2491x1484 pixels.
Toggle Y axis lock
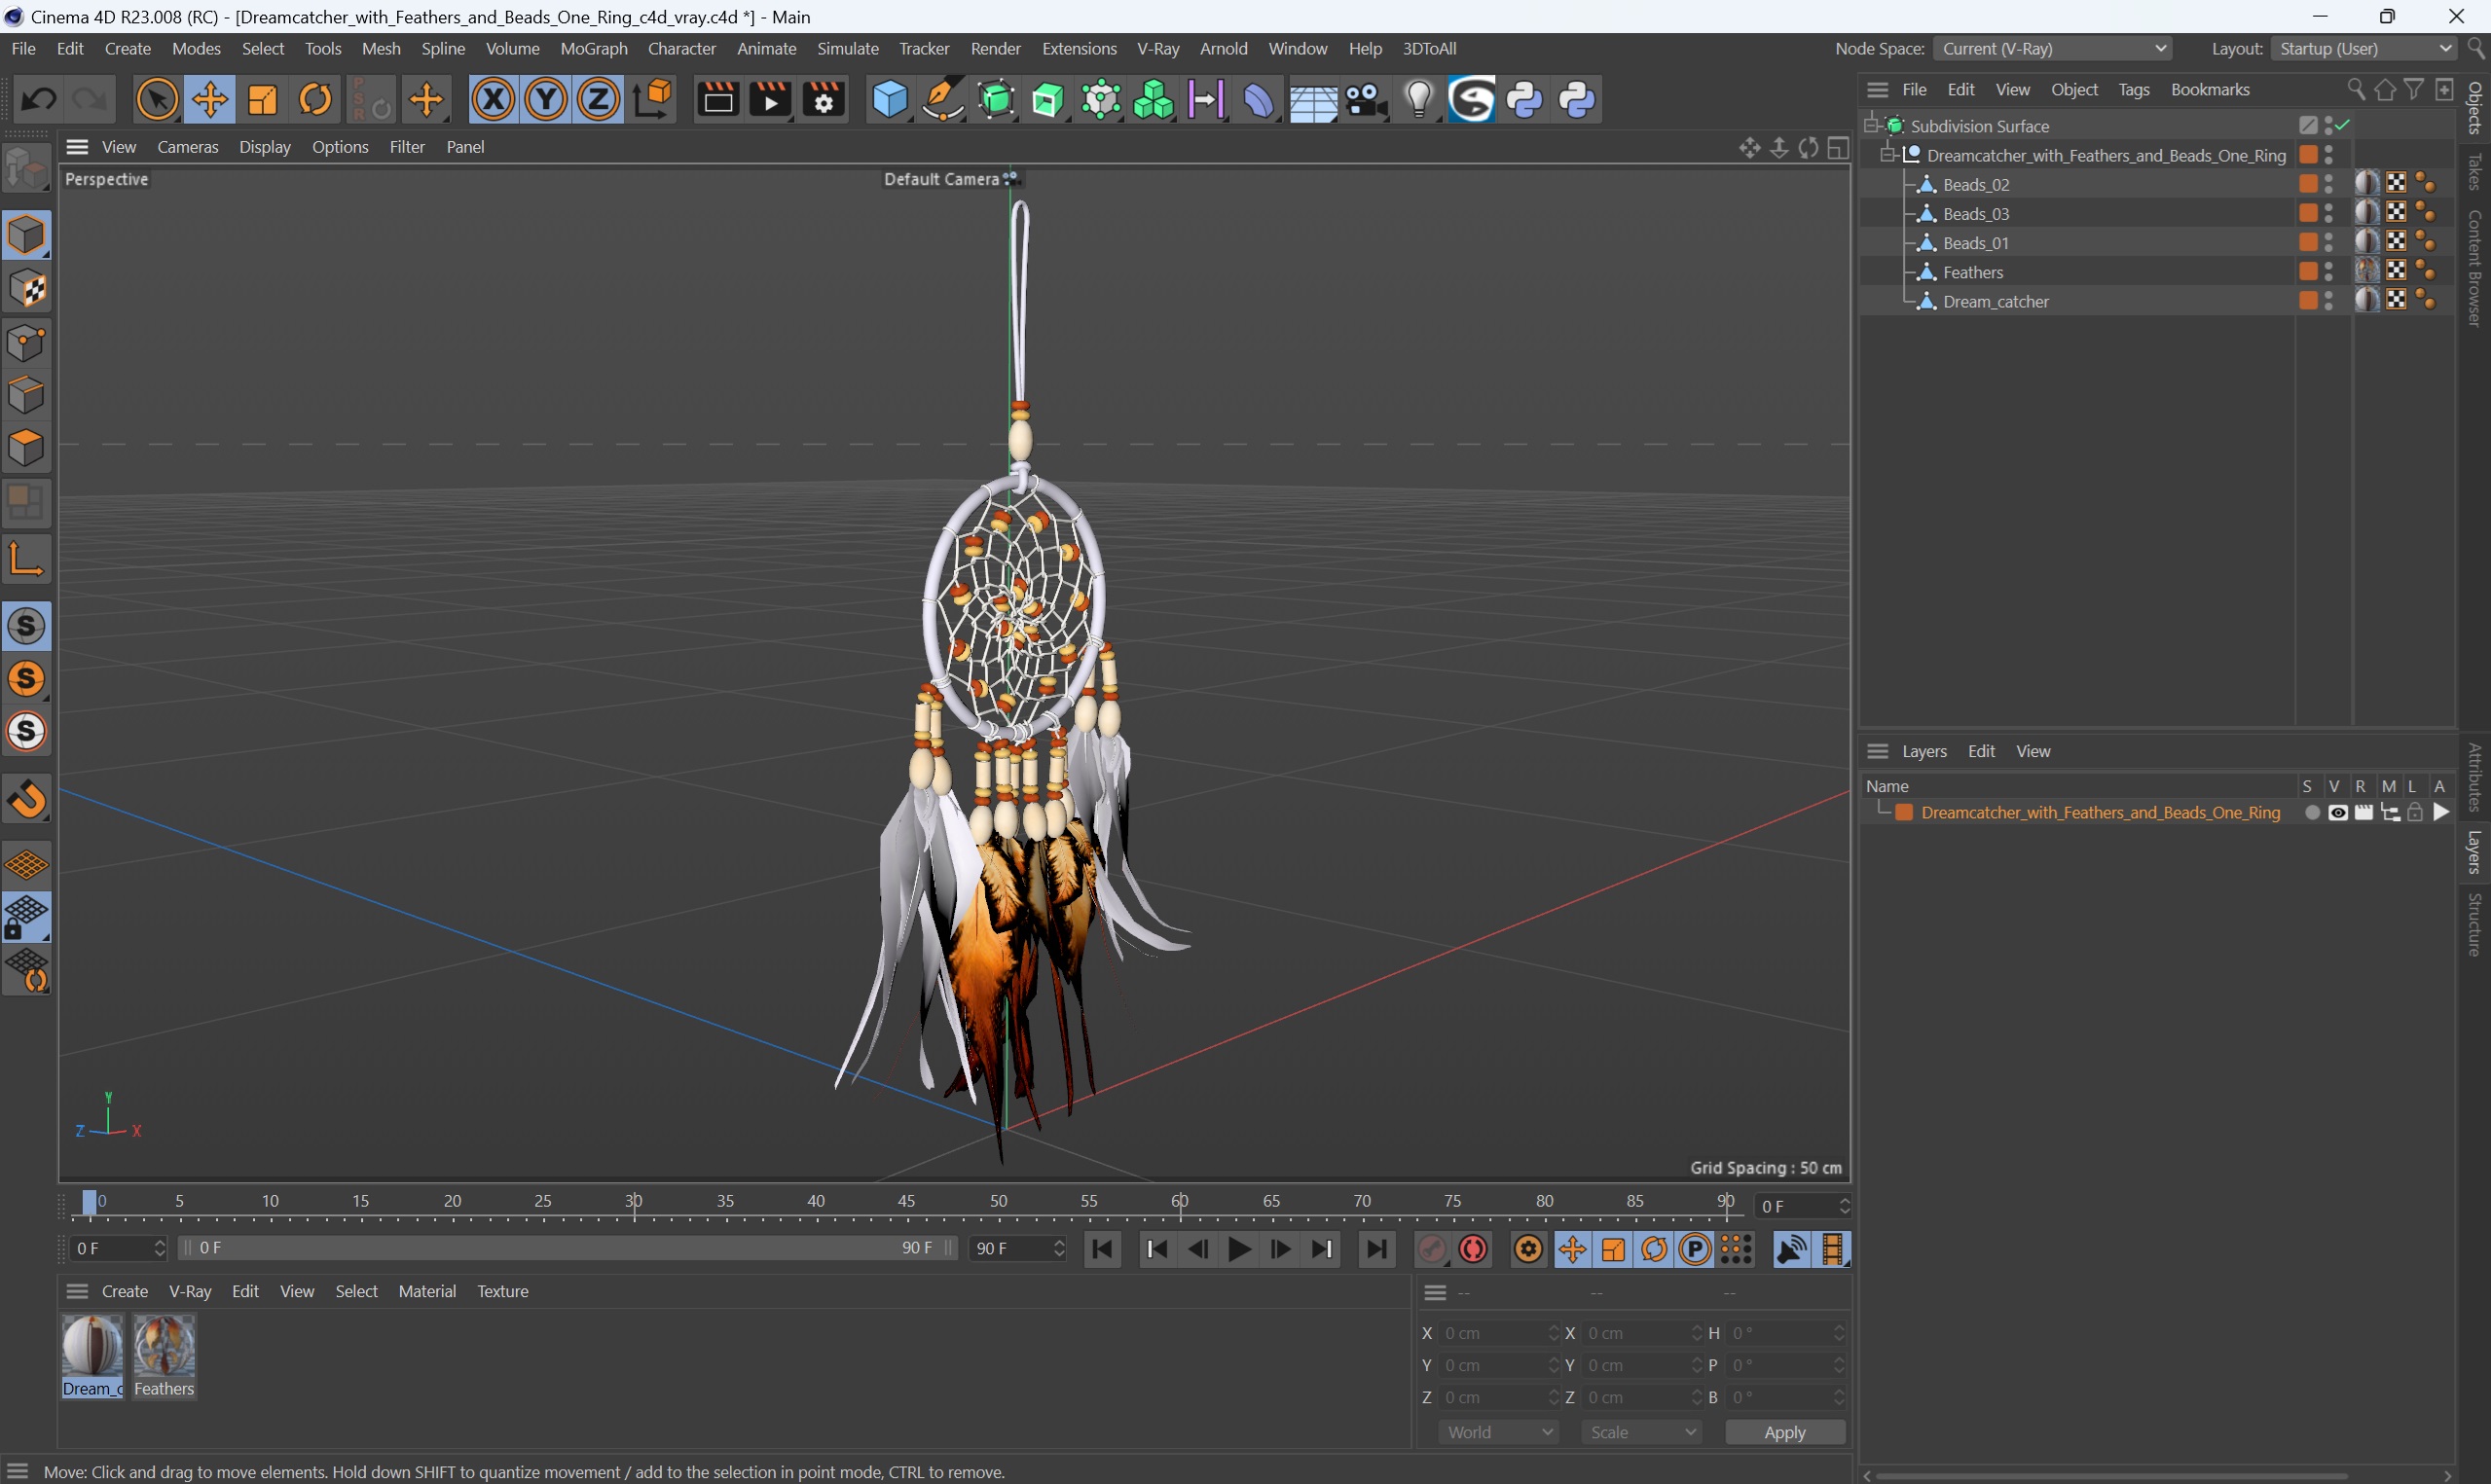[x=546, y=100]
